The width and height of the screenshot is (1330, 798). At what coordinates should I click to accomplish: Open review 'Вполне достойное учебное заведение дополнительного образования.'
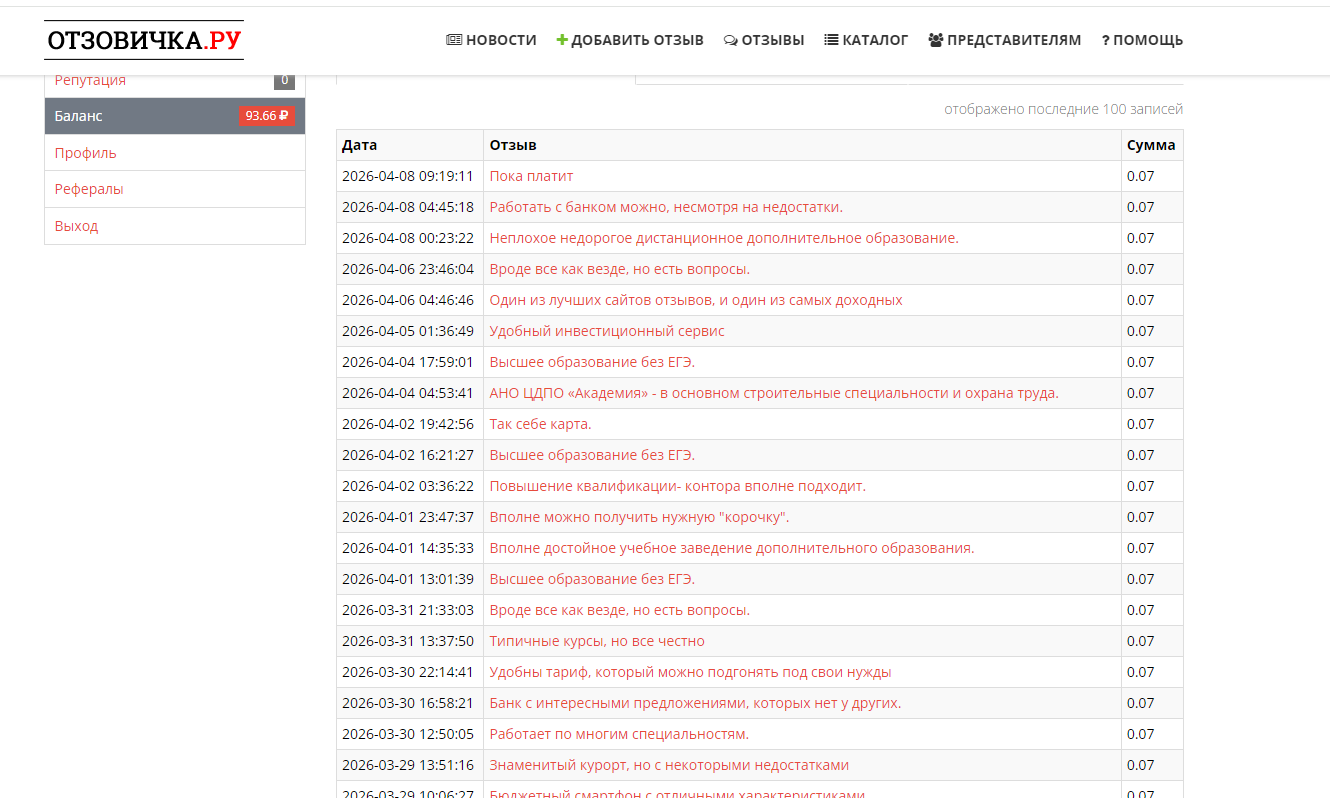point(732,548)
